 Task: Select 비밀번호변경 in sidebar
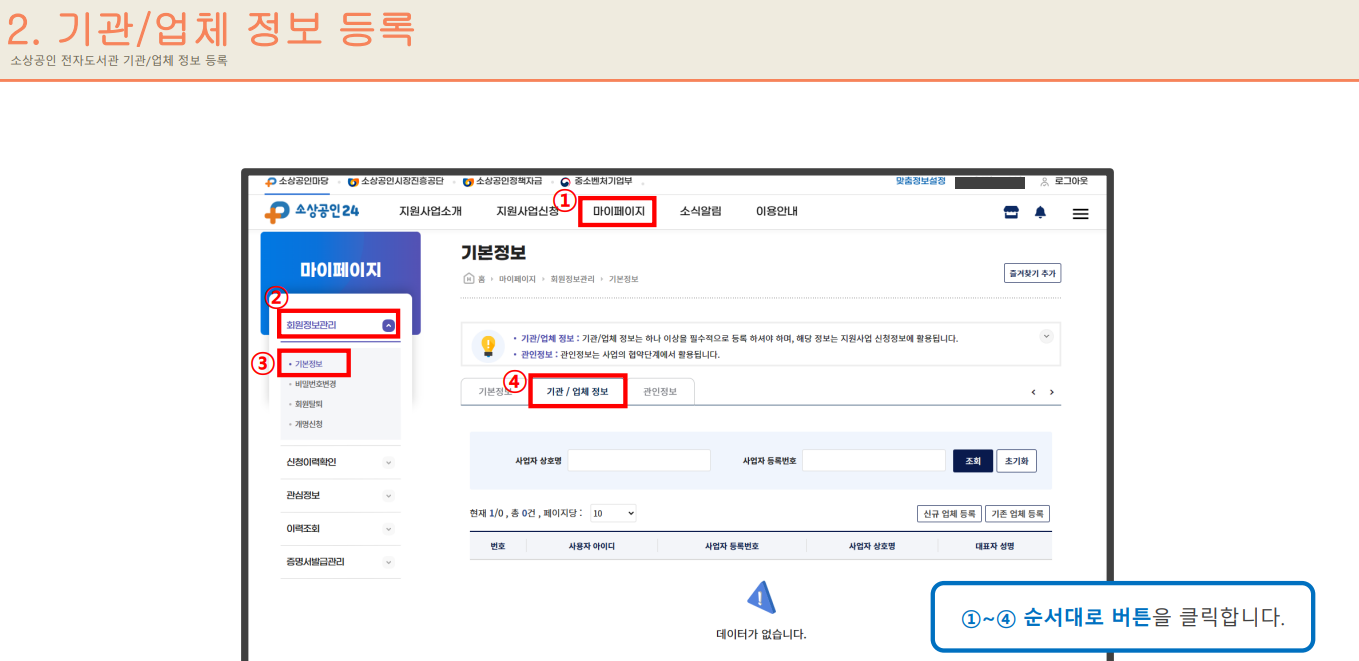pyautogui.click(x=314, y=384)
